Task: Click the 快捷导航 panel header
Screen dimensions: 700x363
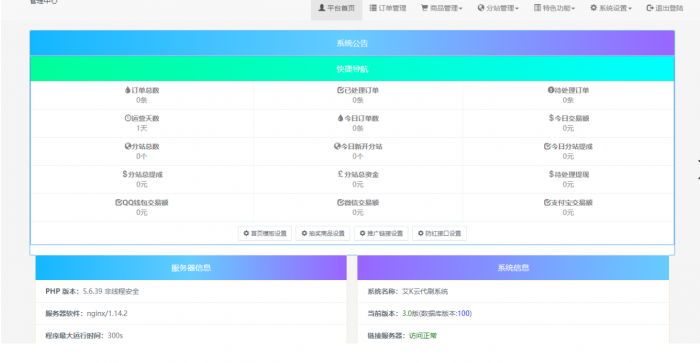Action: pos(352,69)
